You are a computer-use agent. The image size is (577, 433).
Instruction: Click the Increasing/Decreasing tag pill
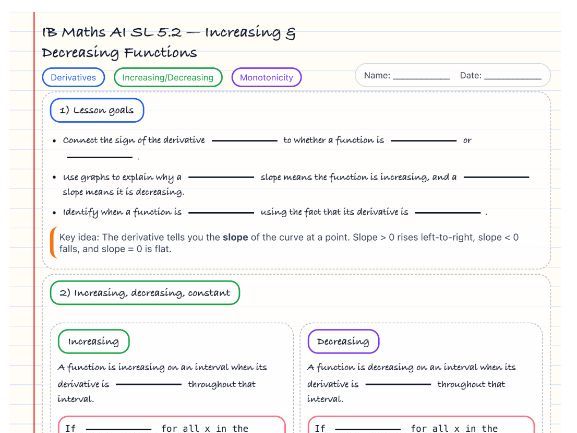click(168, 77)
